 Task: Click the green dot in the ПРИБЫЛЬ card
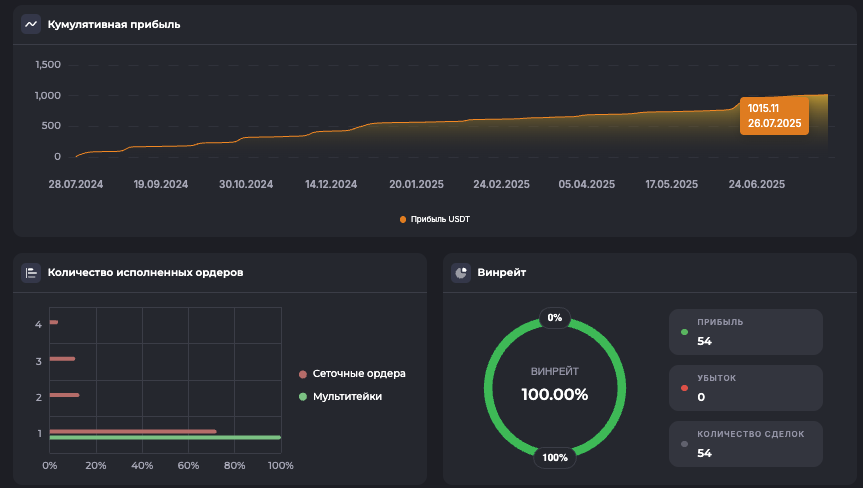coord(684,332)
